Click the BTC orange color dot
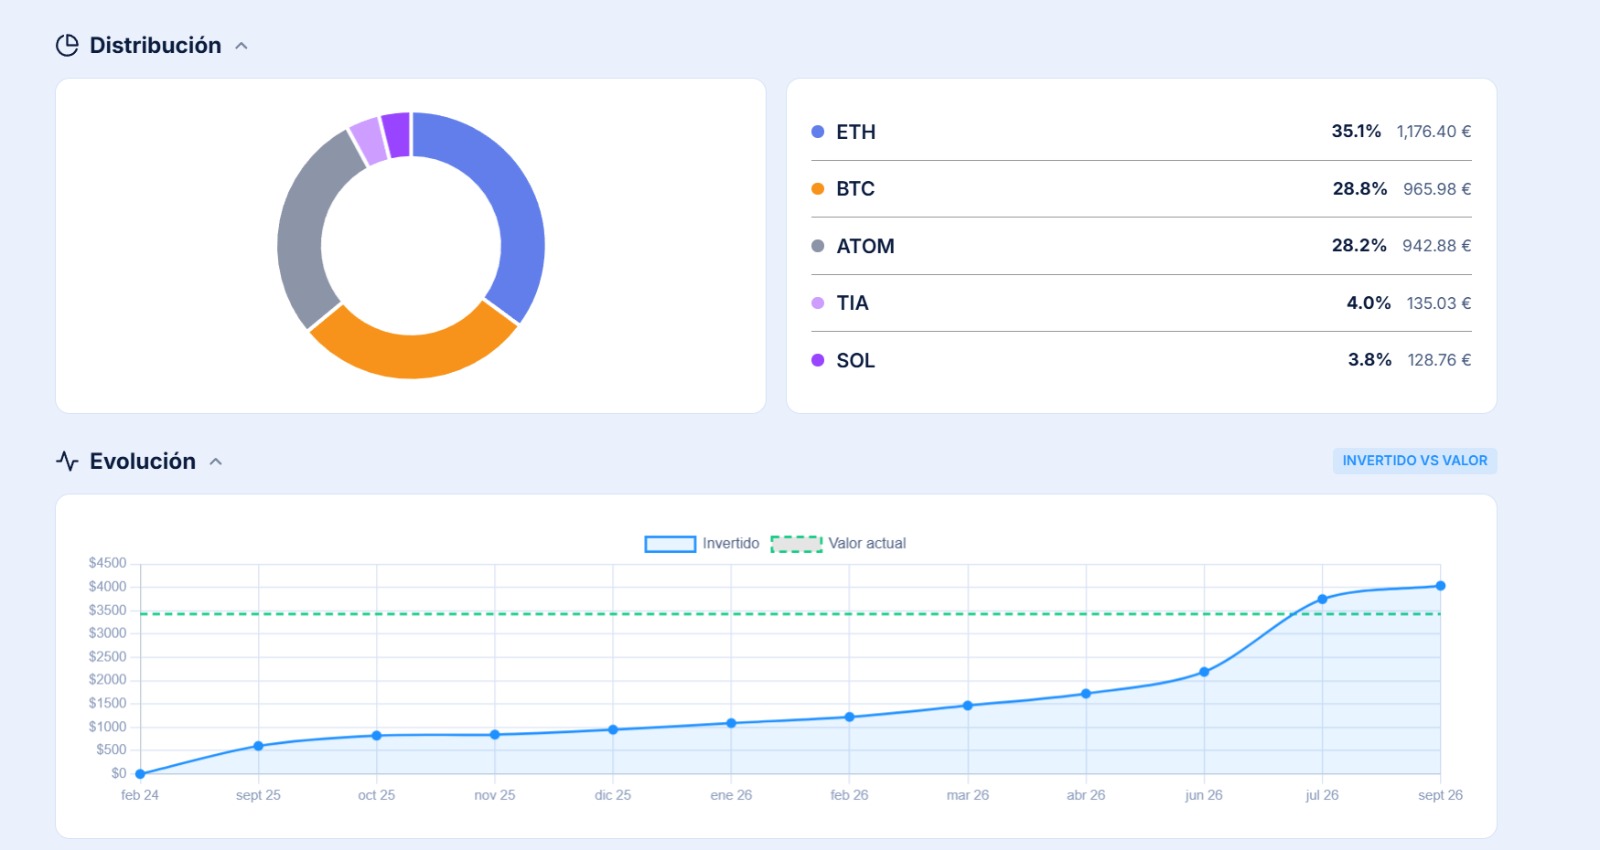 [x=818, y=189]
